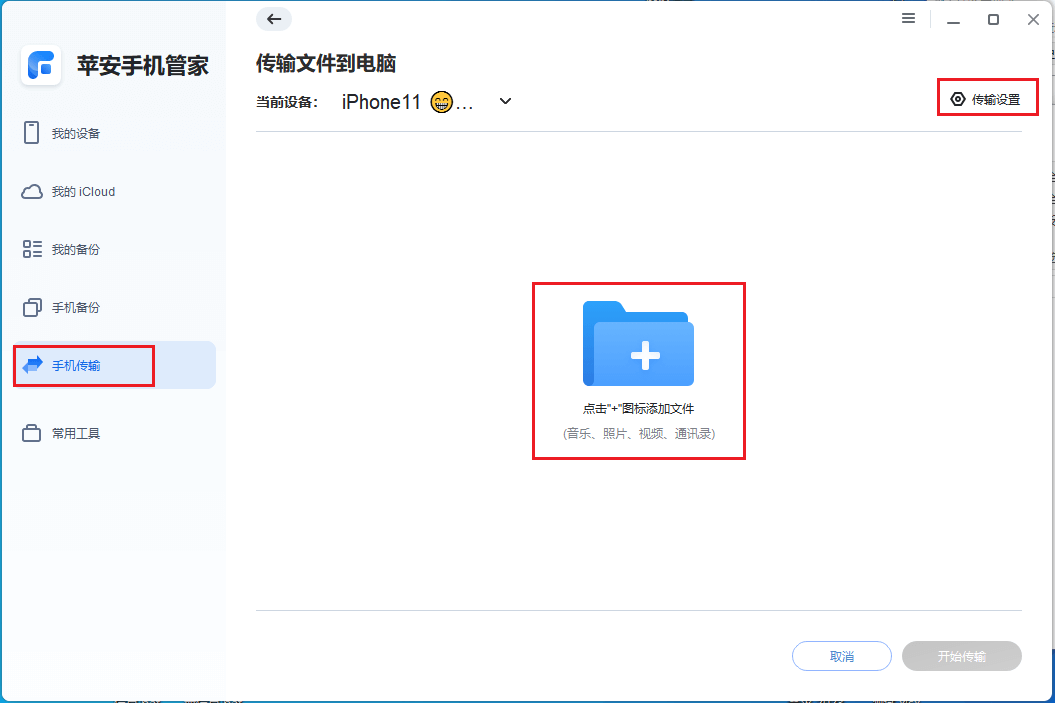Screen dimensions: 1055x703
Task: Click the back arrow at top left
Action: 273,19
